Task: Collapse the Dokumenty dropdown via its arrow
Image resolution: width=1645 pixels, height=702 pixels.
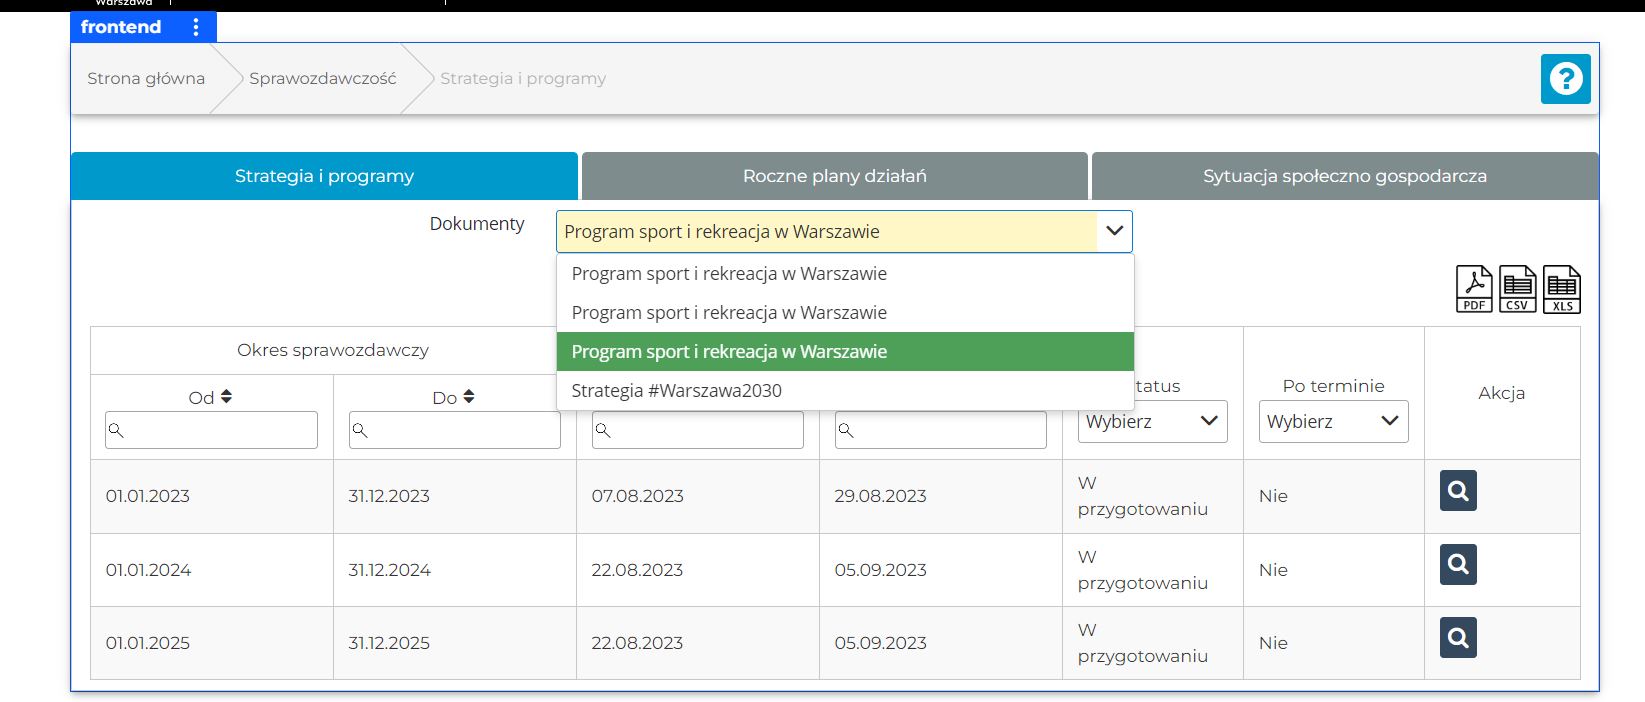Action: click(1114, 232)
